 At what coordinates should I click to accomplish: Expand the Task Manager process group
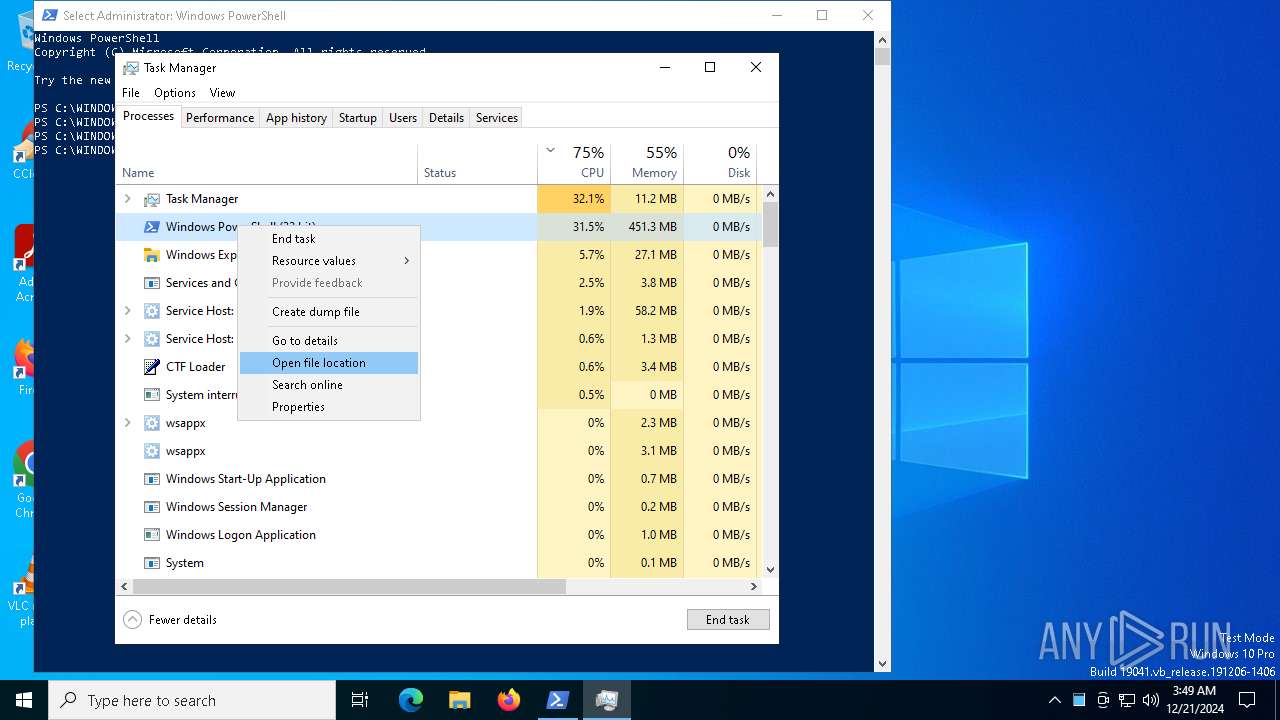(x=127, y=199)
